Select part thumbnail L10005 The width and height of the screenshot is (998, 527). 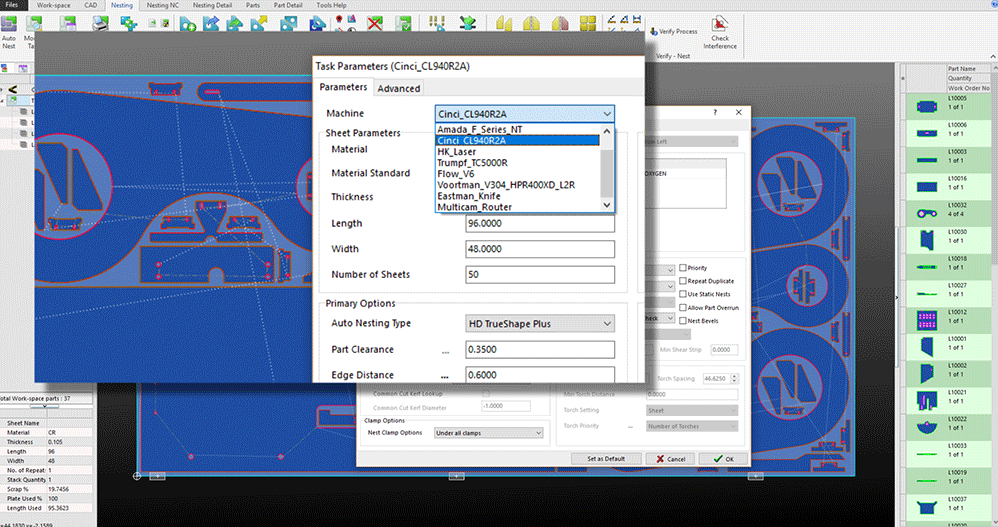[927, 106]
